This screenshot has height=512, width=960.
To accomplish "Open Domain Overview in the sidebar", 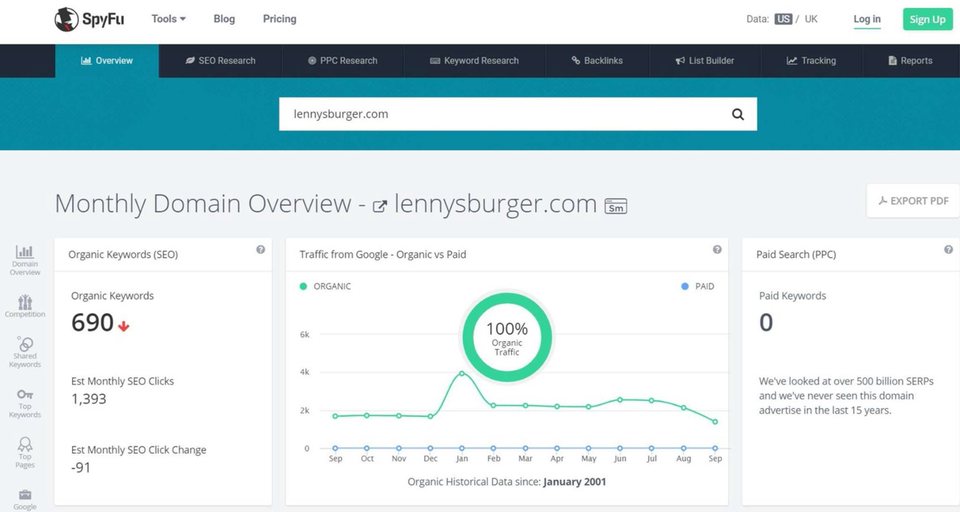I will point(24,260).
